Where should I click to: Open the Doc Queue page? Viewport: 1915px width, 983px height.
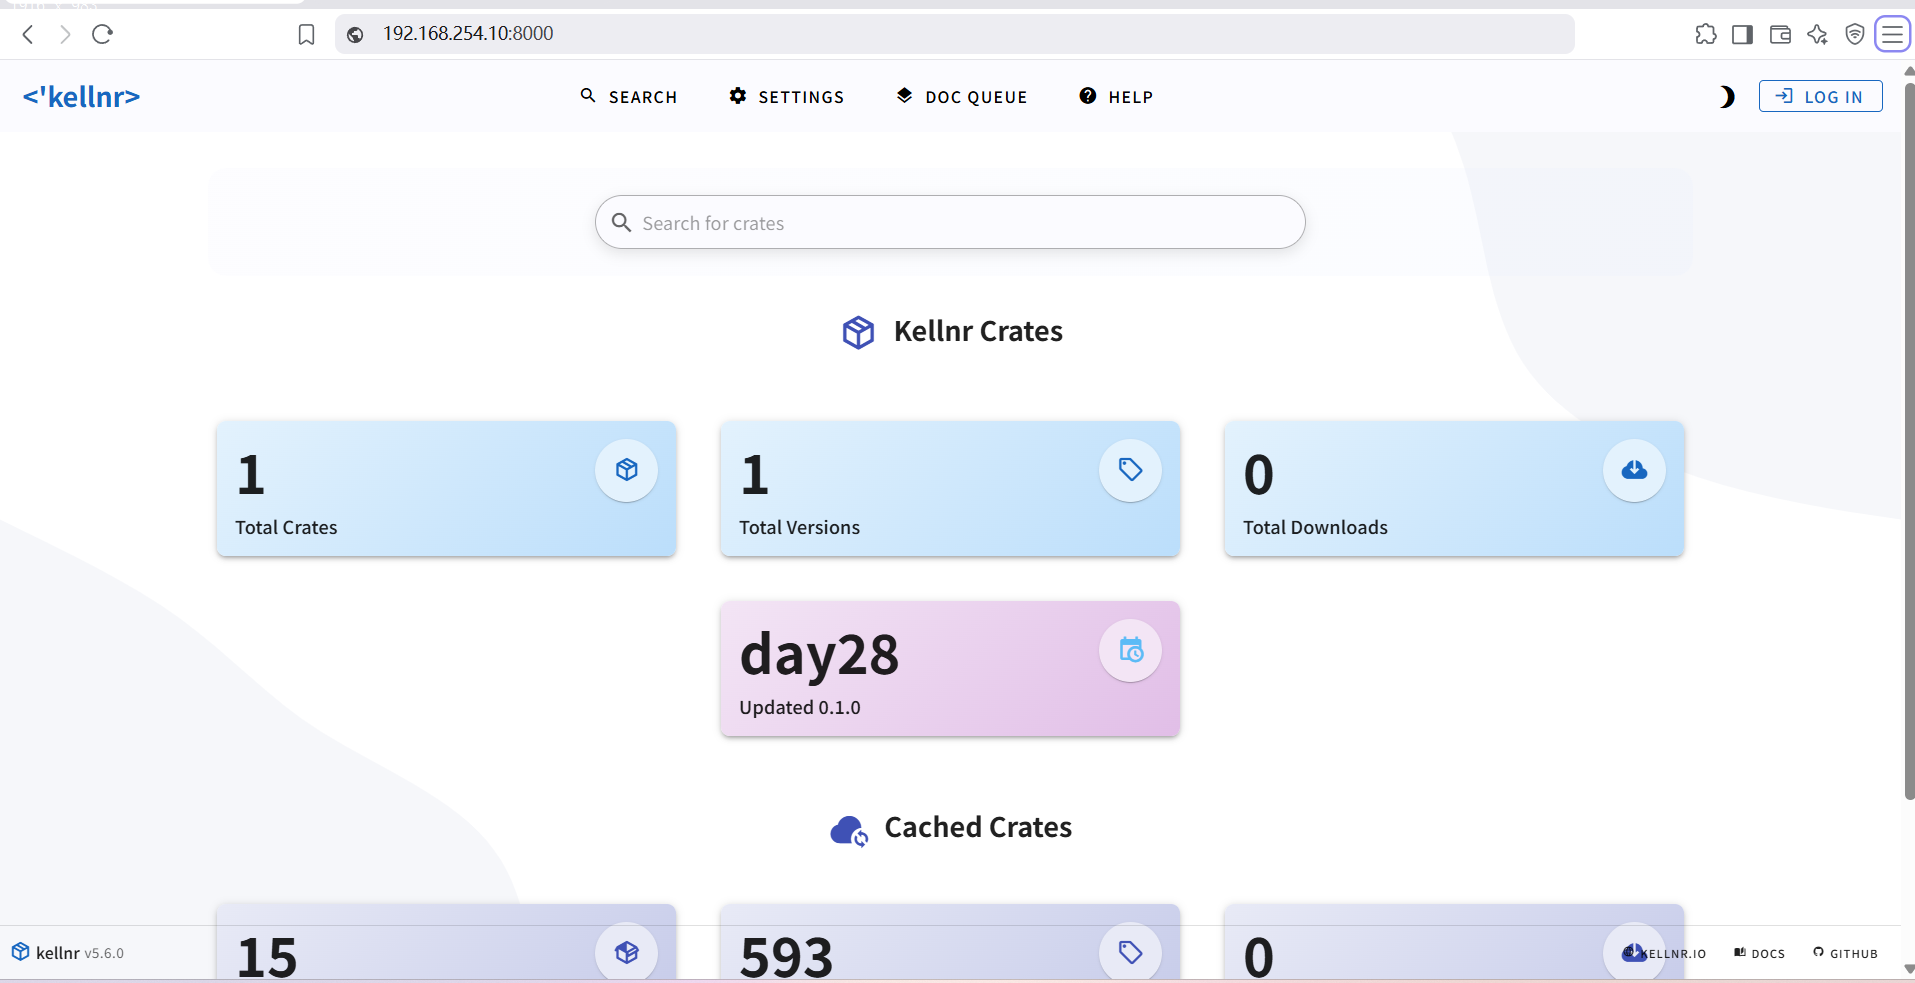point(962,97)
